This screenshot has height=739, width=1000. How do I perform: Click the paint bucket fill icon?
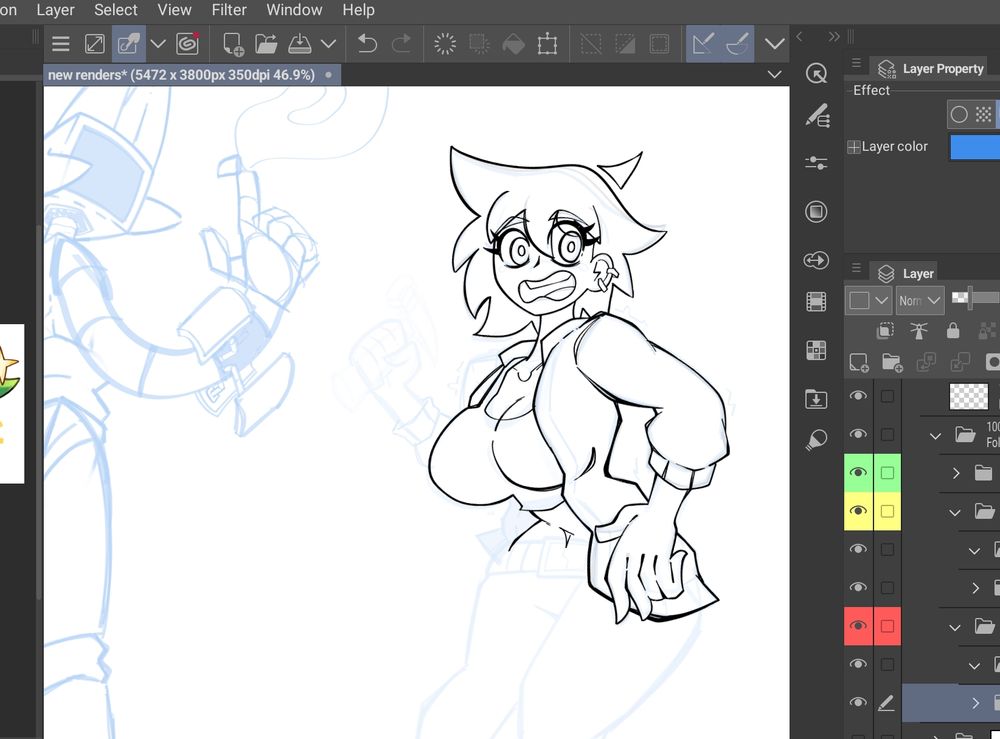513,44
